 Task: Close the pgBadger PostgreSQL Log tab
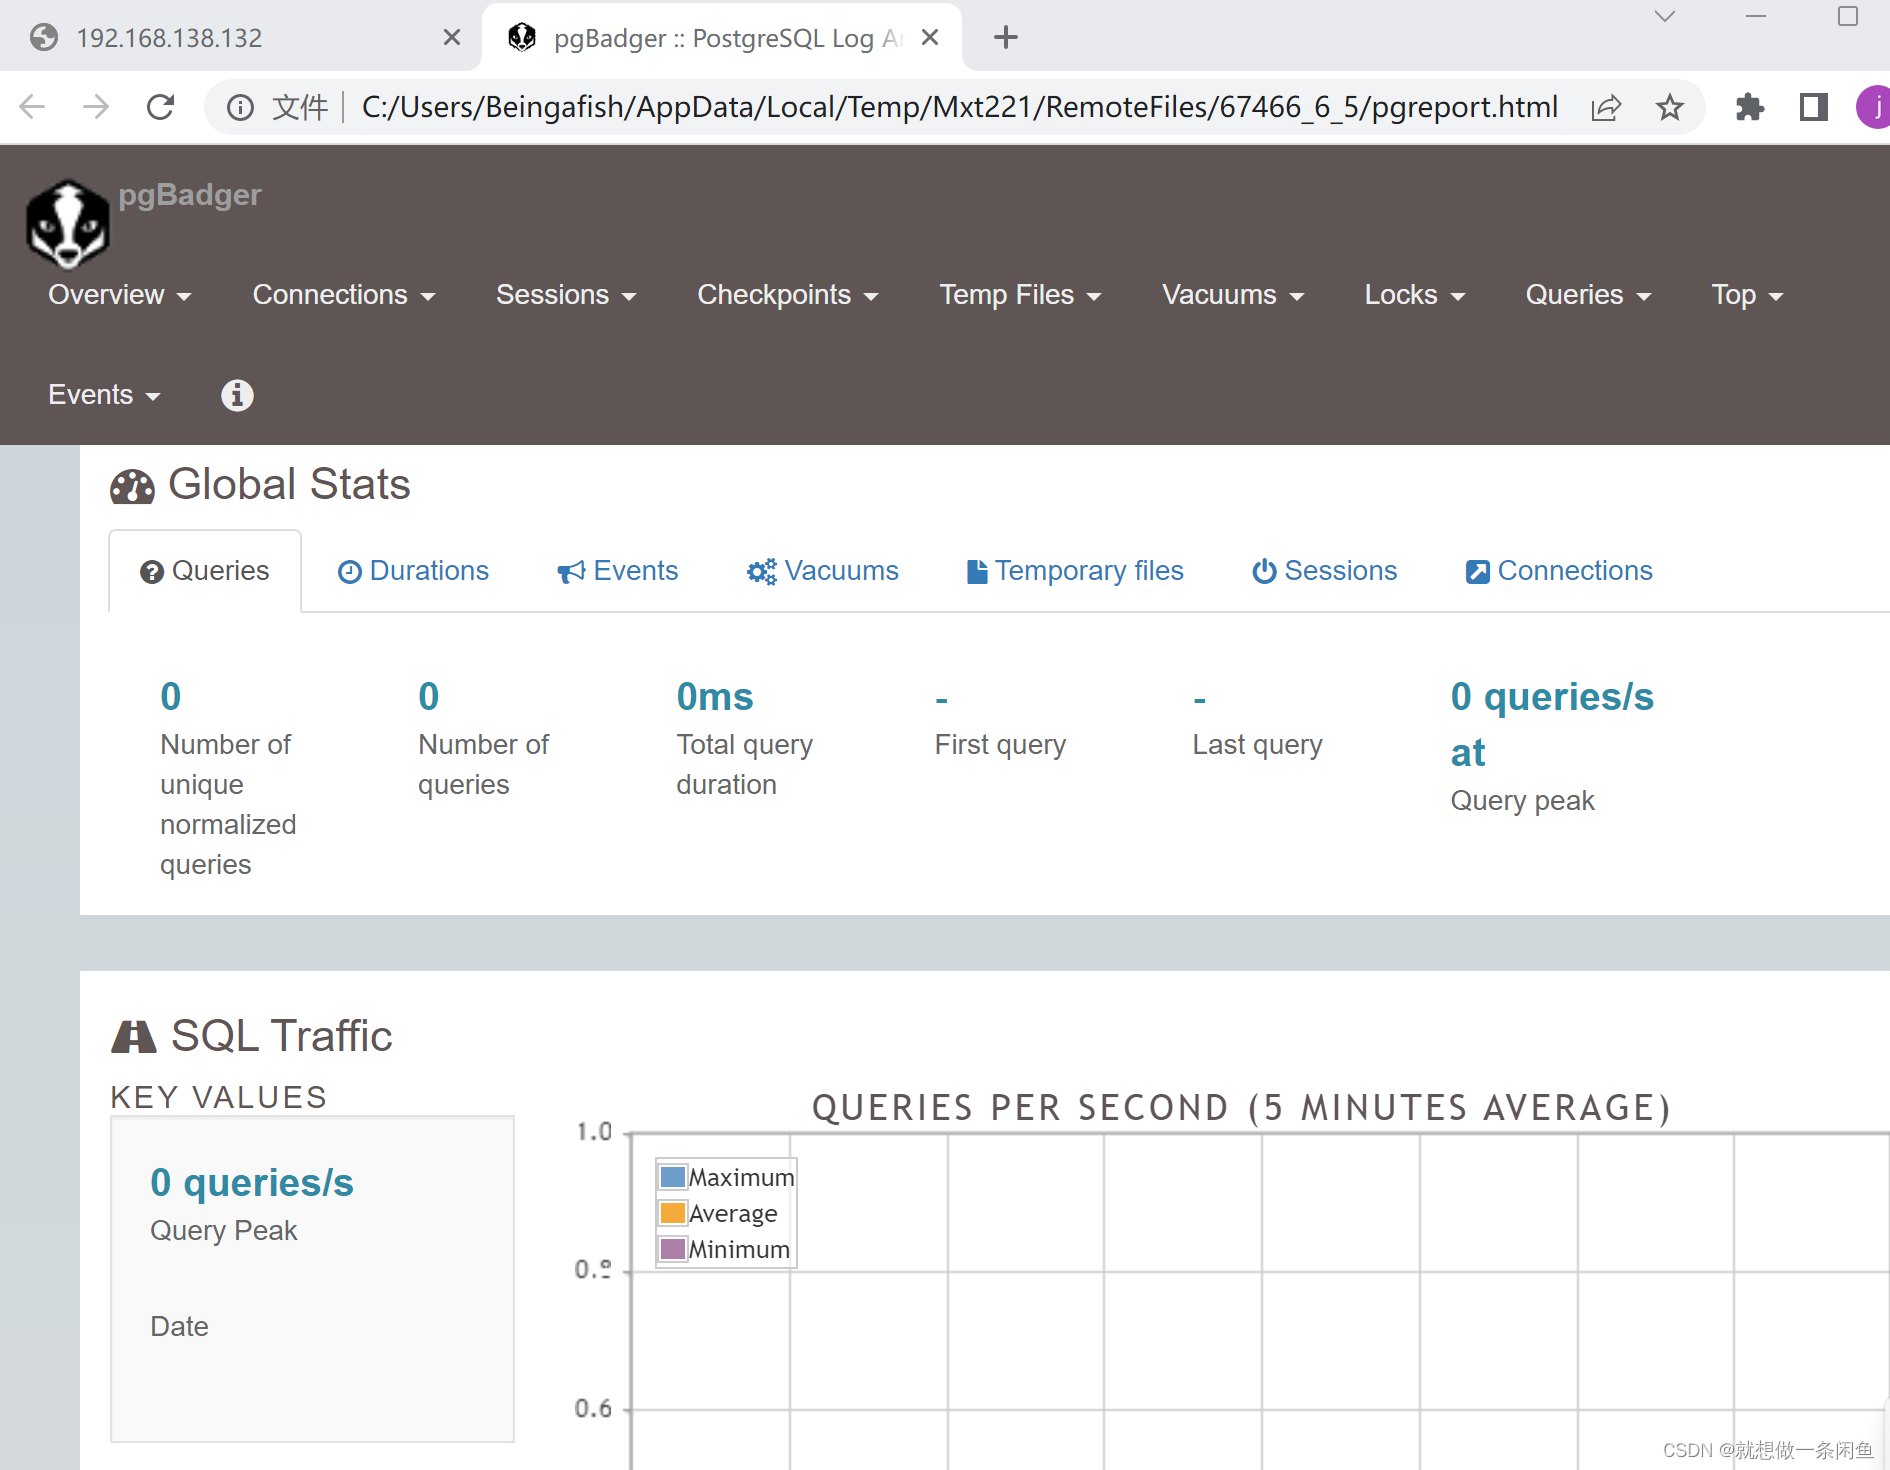pyautogui.click(x=930, y=37)
